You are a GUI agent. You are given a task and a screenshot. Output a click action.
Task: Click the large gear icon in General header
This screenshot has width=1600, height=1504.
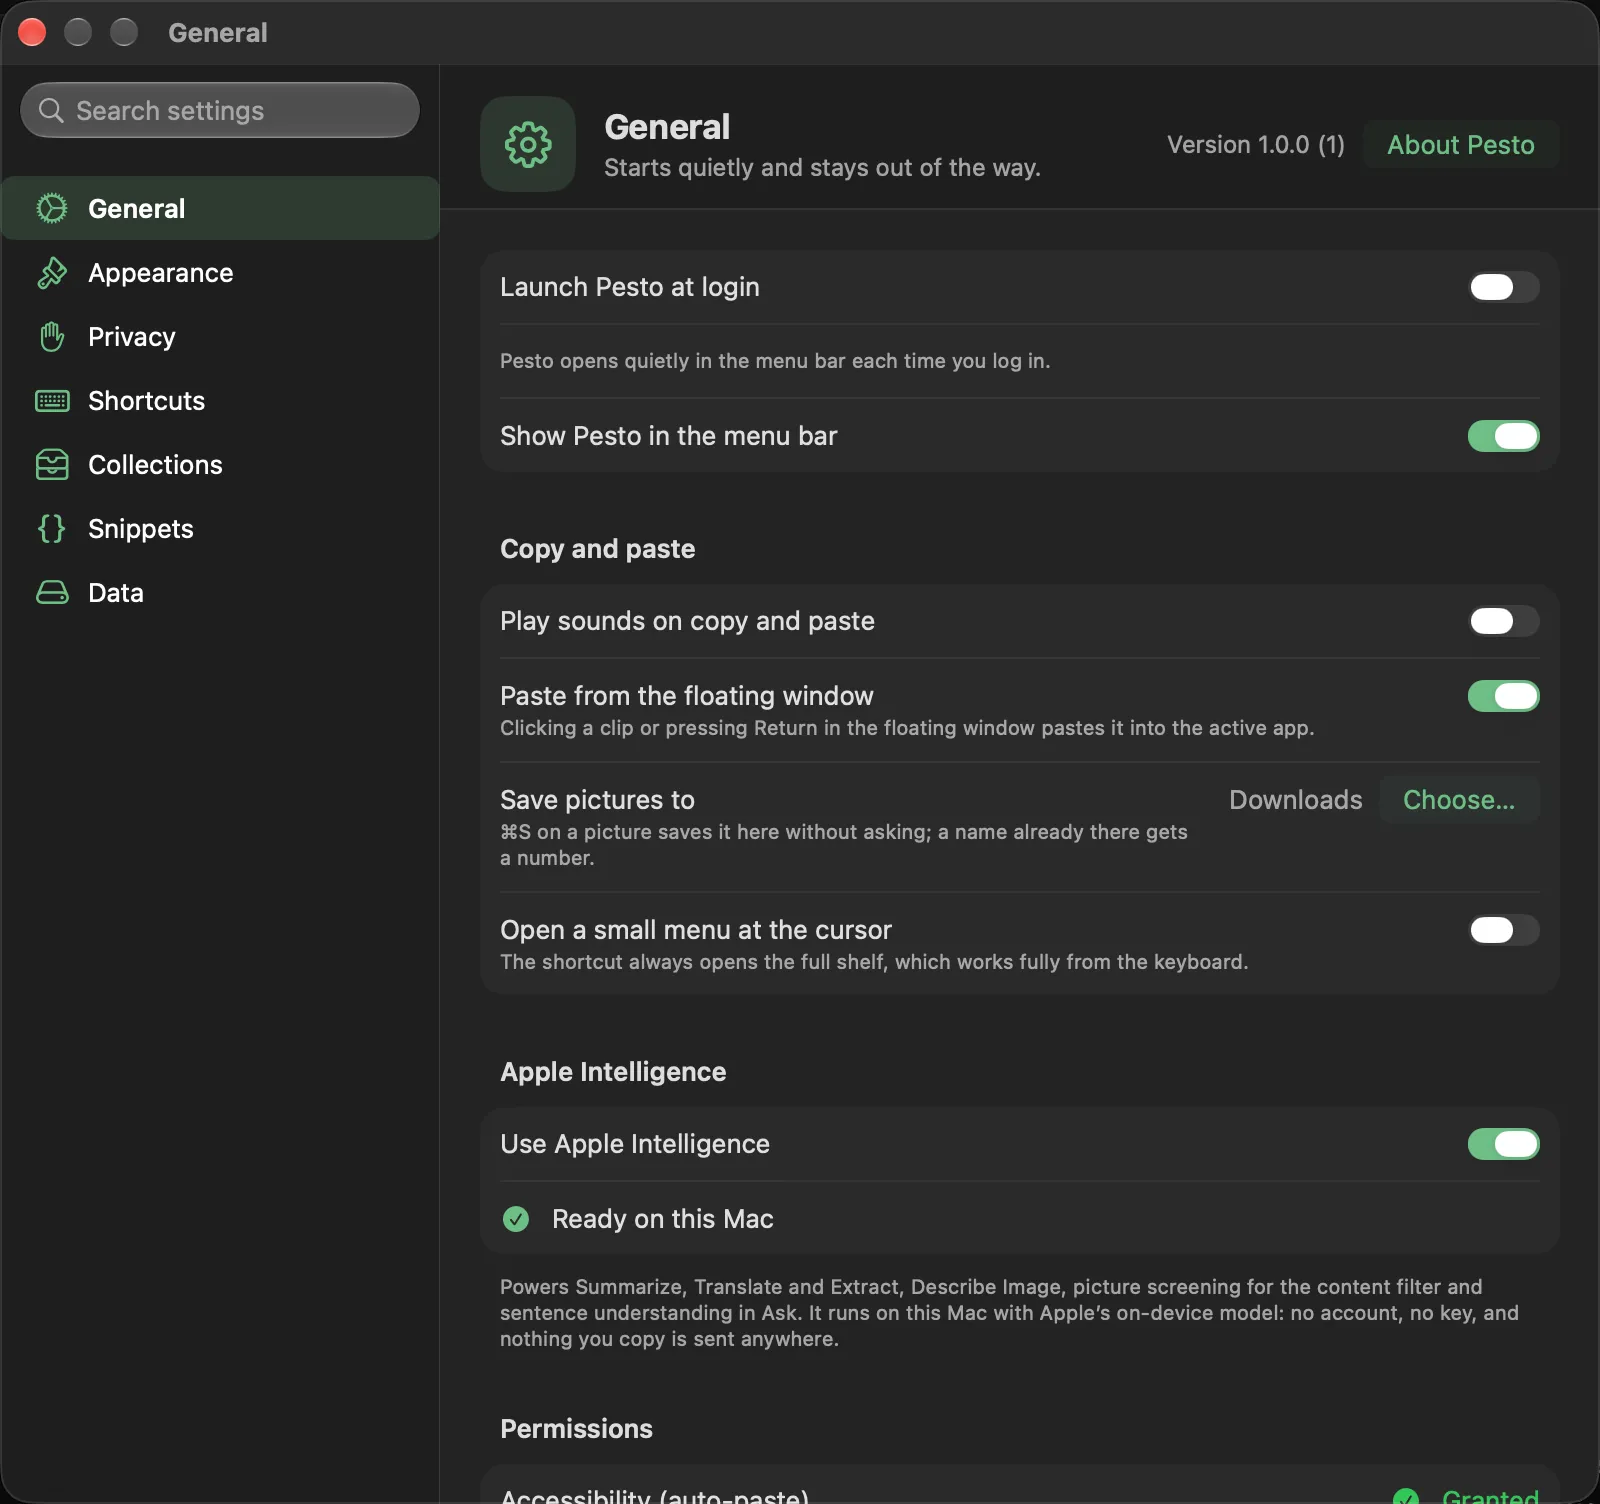pyautogui.click(x=528, y=144)
